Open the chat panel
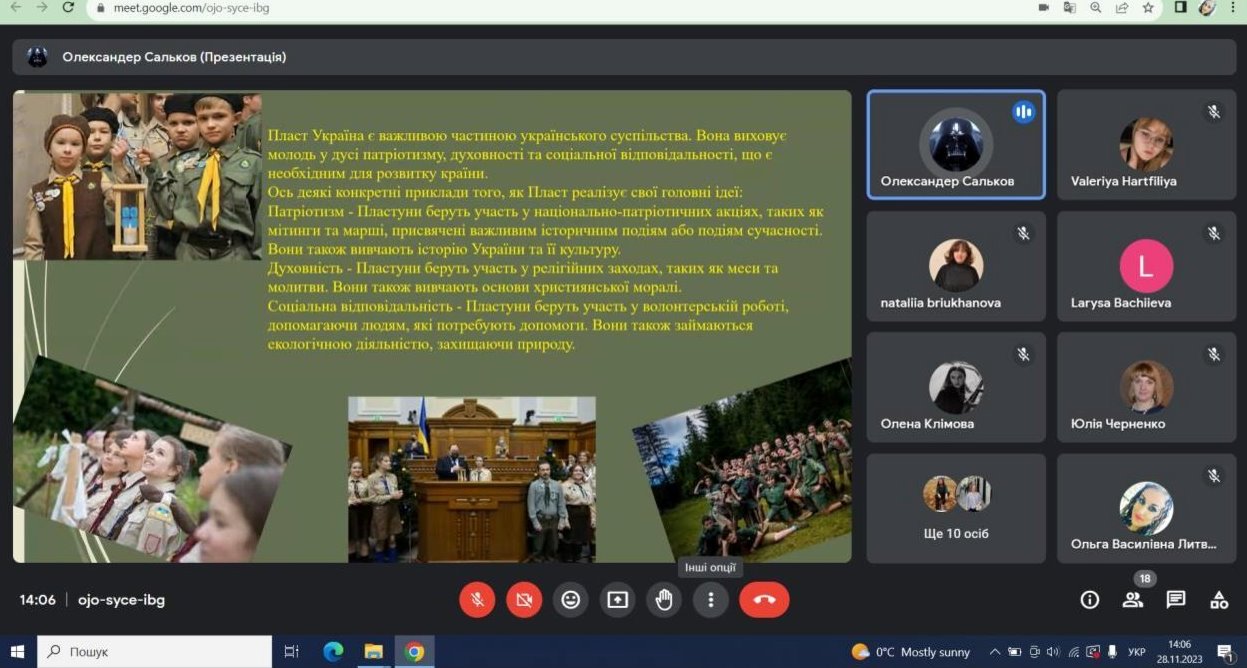Image resolution: width=1247 pixels, height=668 pixels. pos(1176,600)
